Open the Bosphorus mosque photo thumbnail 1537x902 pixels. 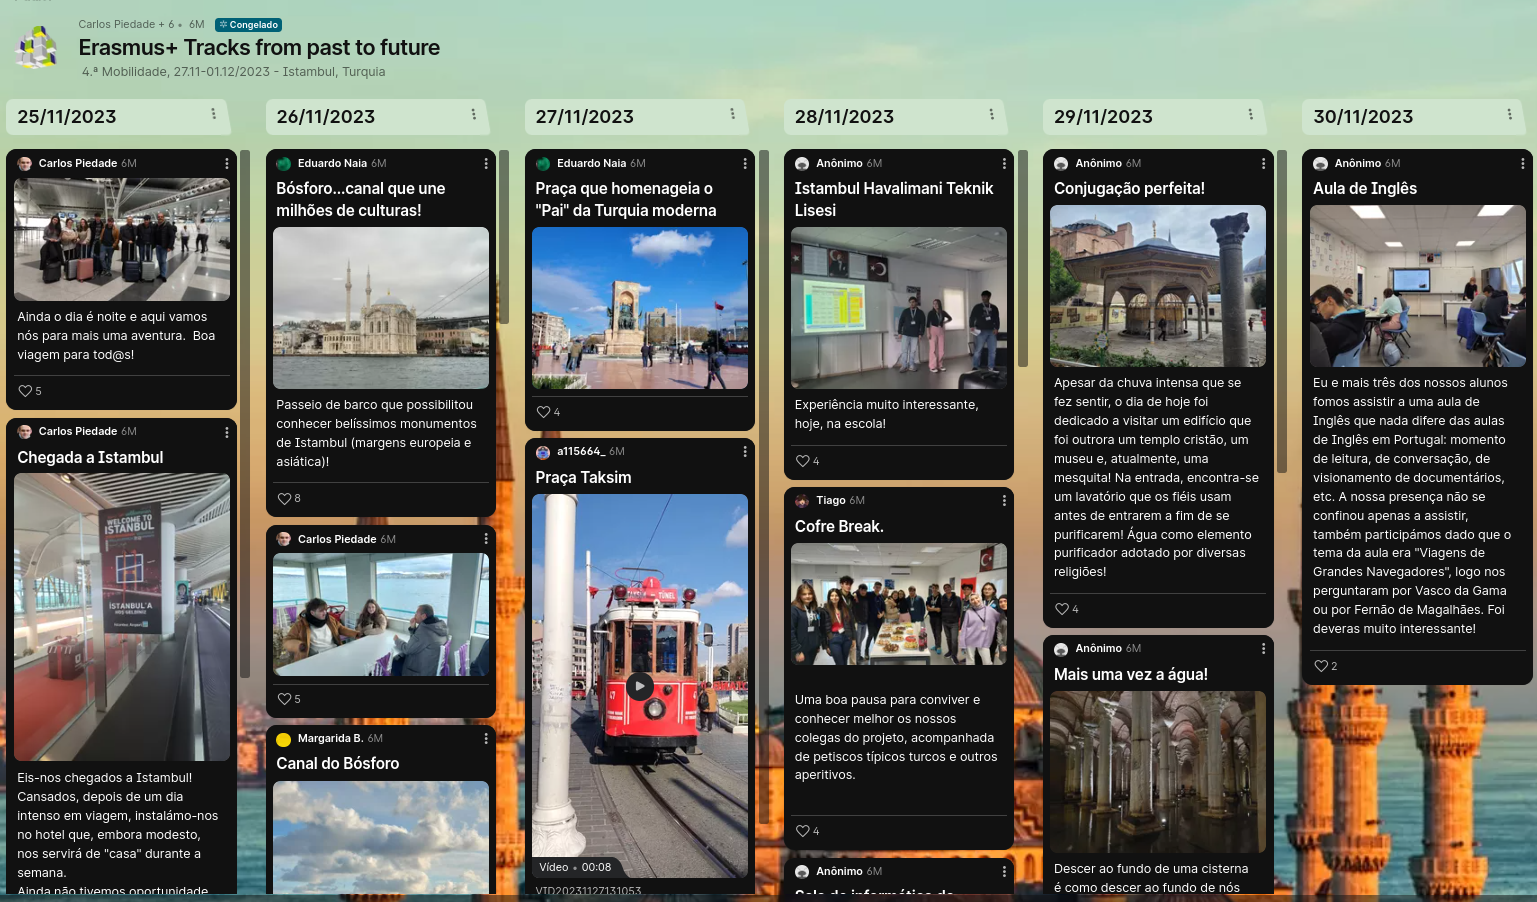click(x=381, y=308)
